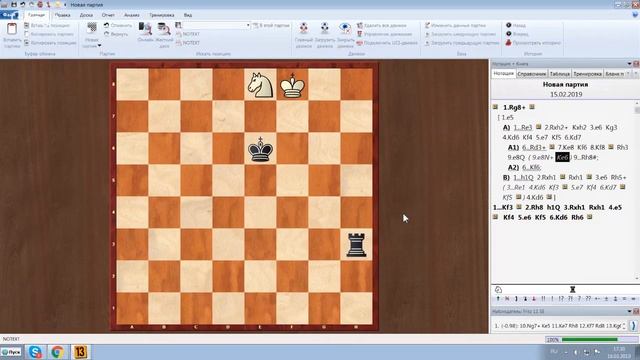This screenshot has width=640, height=360.
Task: Click the Redo move (Вернуть) button
Action: [x=116, y=34]
